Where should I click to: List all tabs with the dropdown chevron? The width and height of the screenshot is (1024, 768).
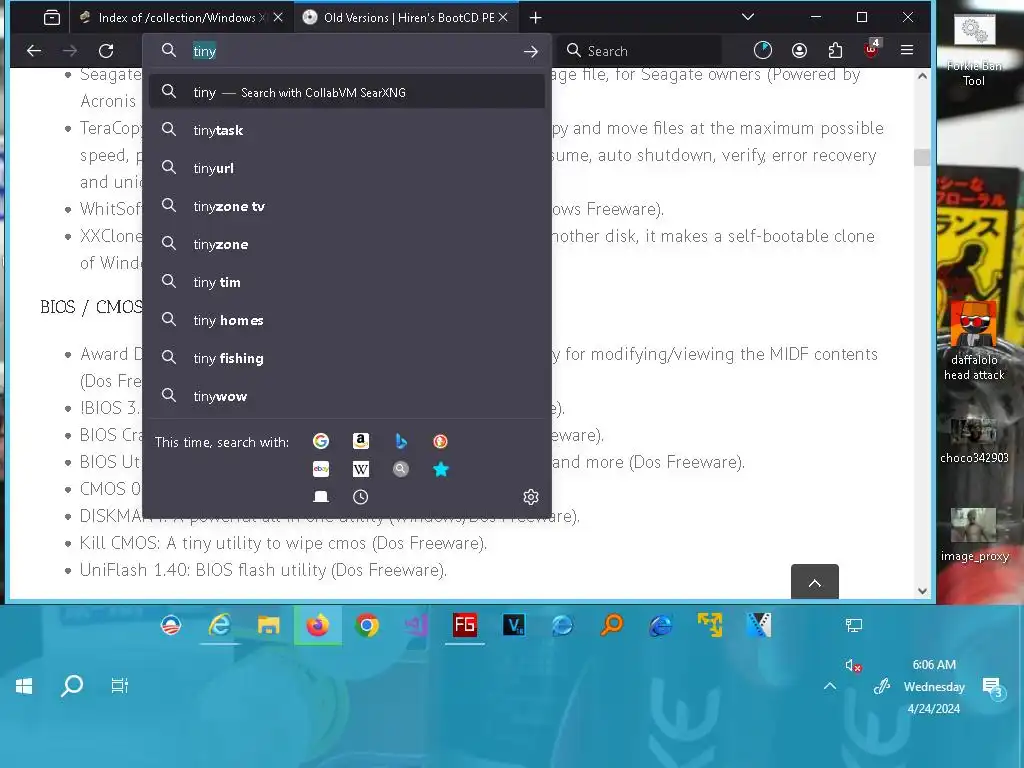tap(748, 17)
